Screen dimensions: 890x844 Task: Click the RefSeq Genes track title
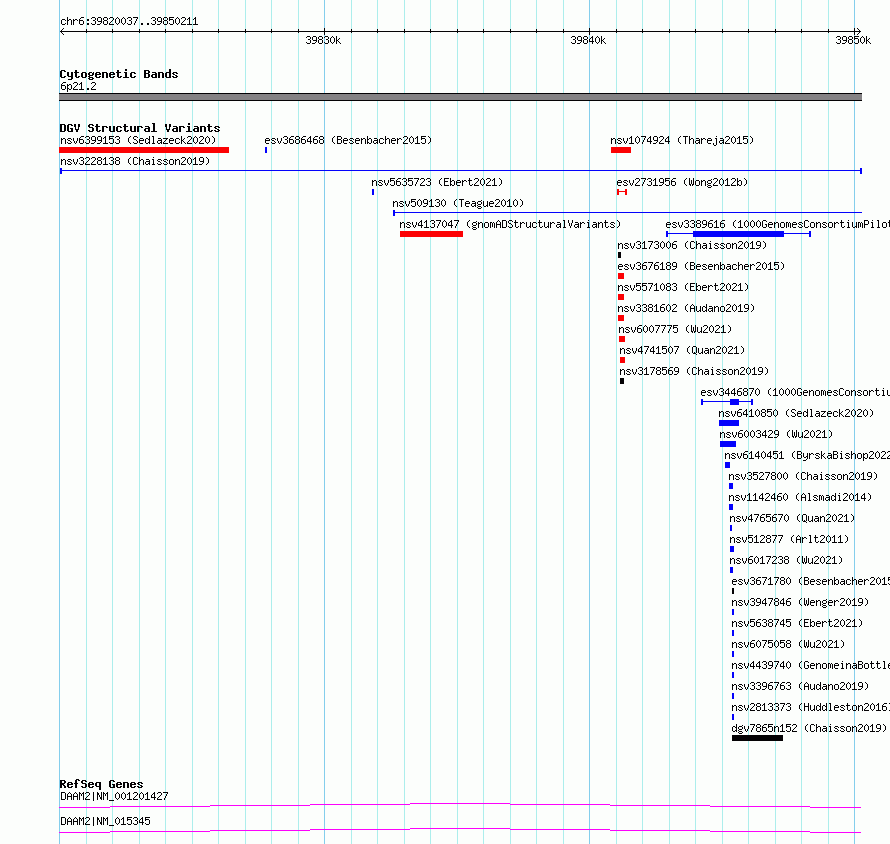point(101,784)
